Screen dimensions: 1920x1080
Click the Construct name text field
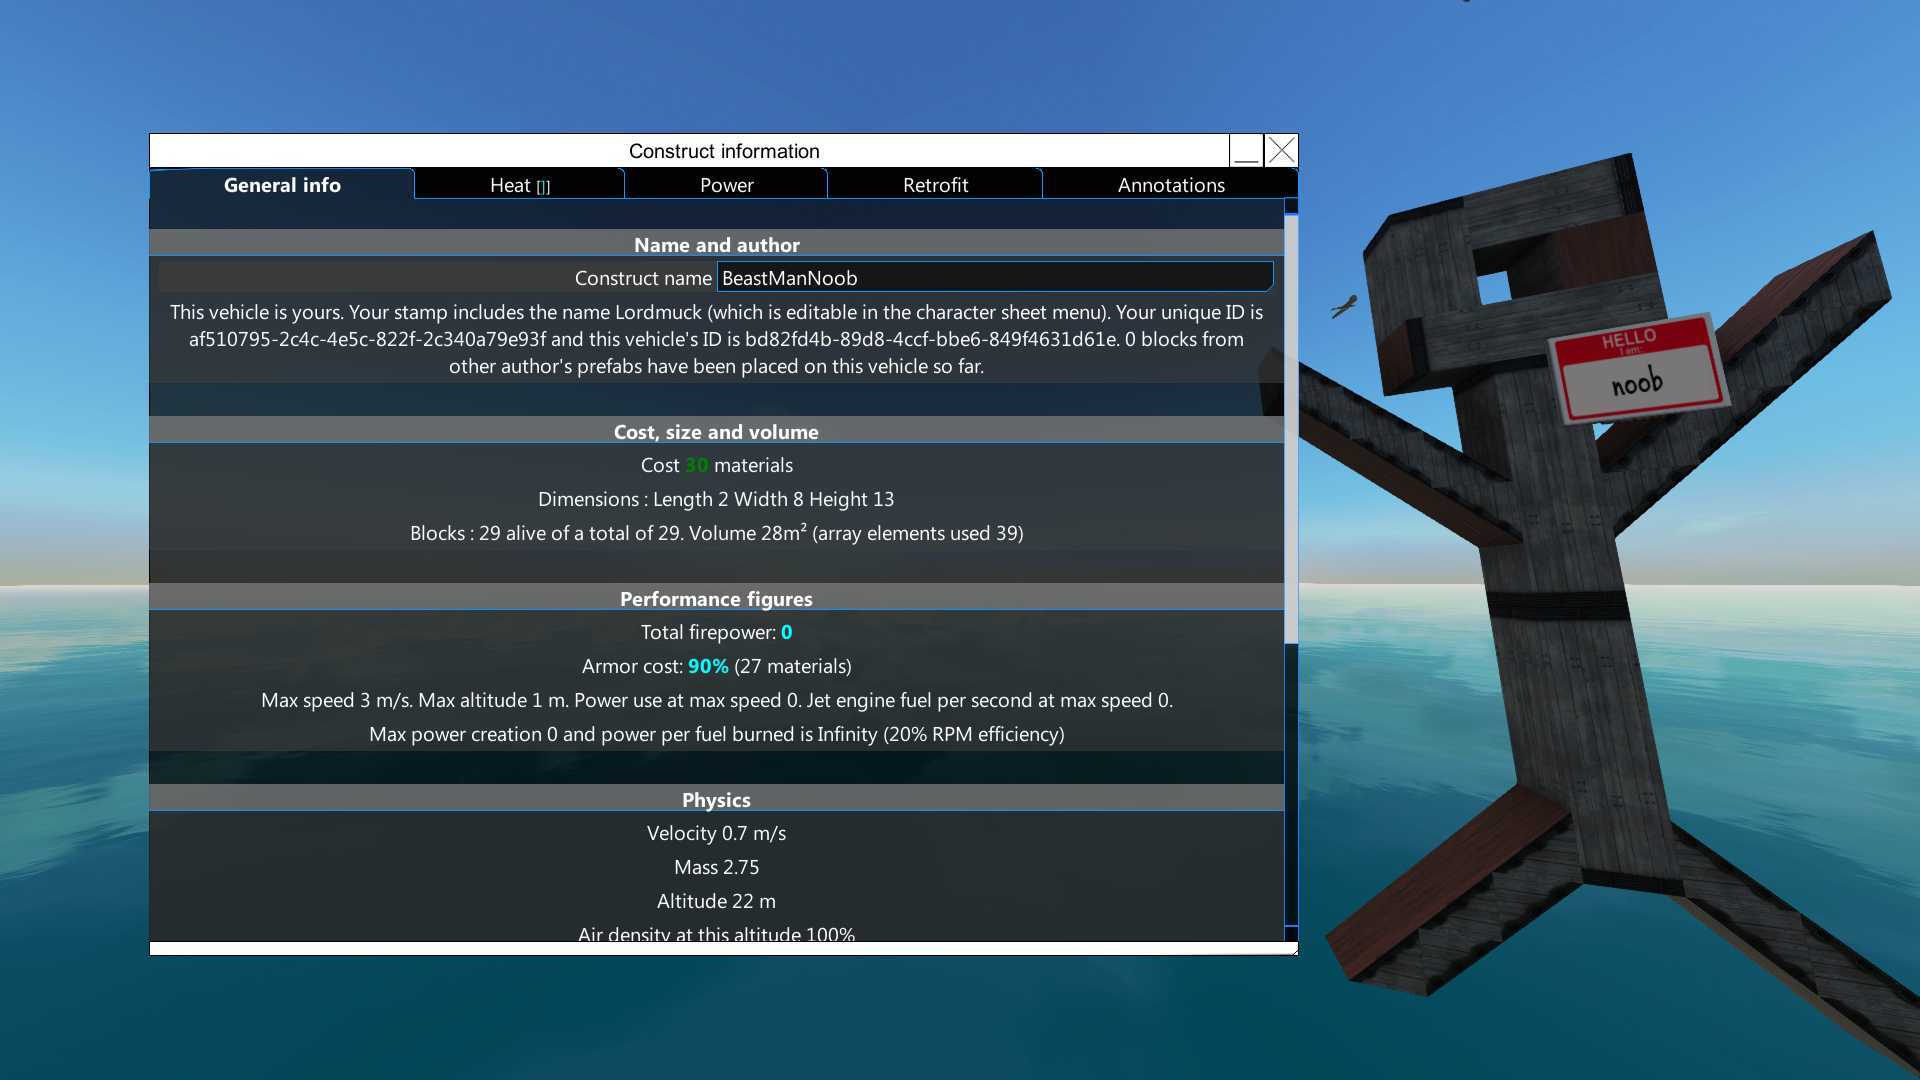(994, 278)
